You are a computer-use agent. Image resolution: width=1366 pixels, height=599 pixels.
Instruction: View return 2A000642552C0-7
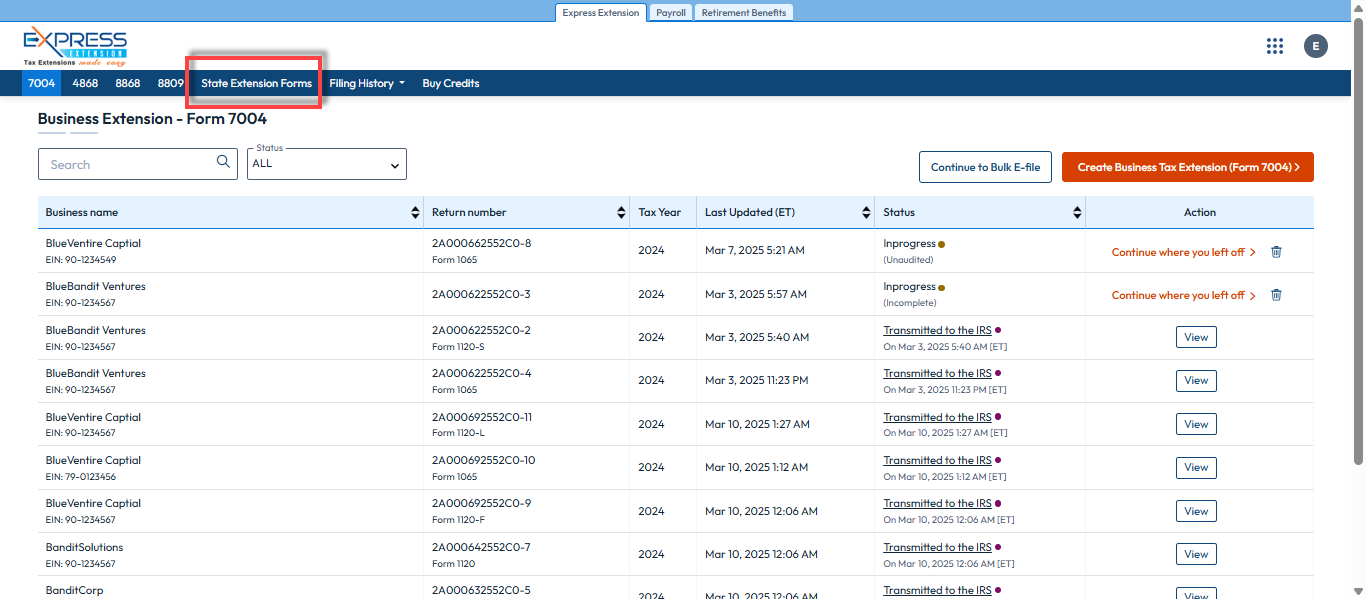click(1196, 554)
